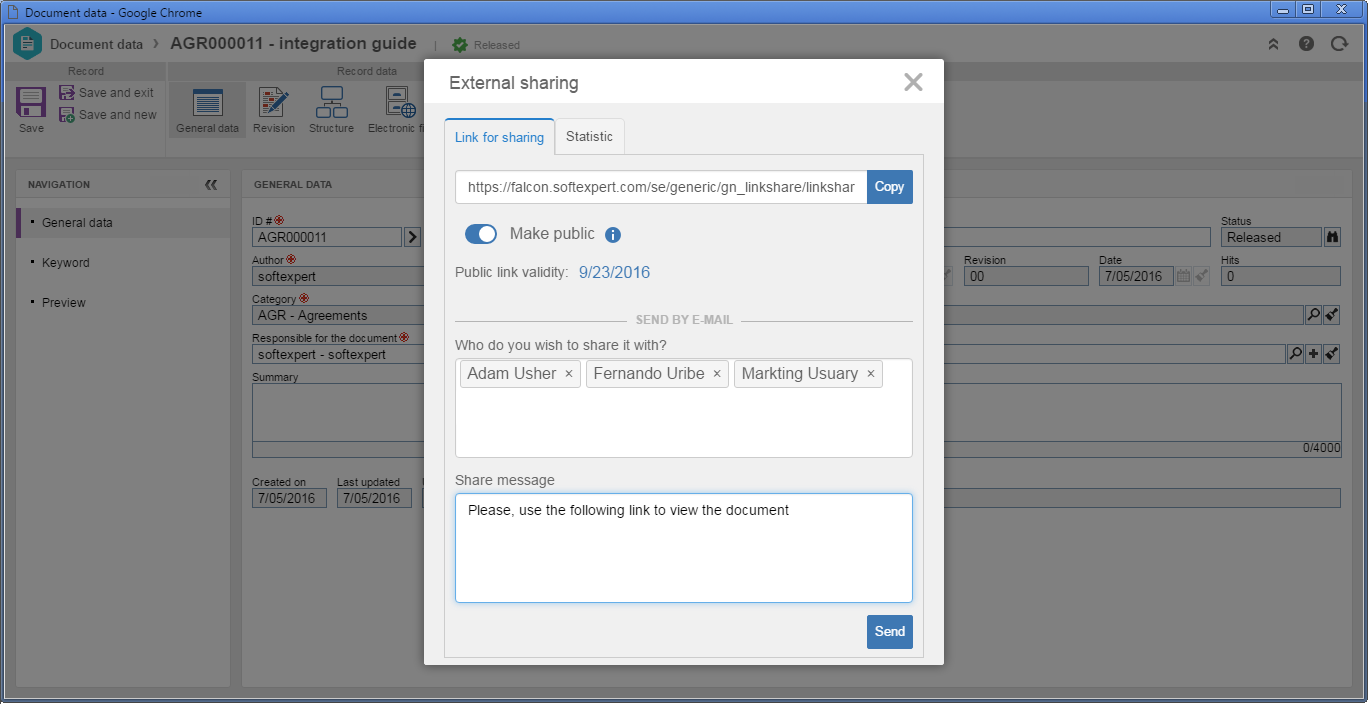Click the recipients box empty area
Image resolution: width=1368 pixels, height=704 pixels.
684,425
